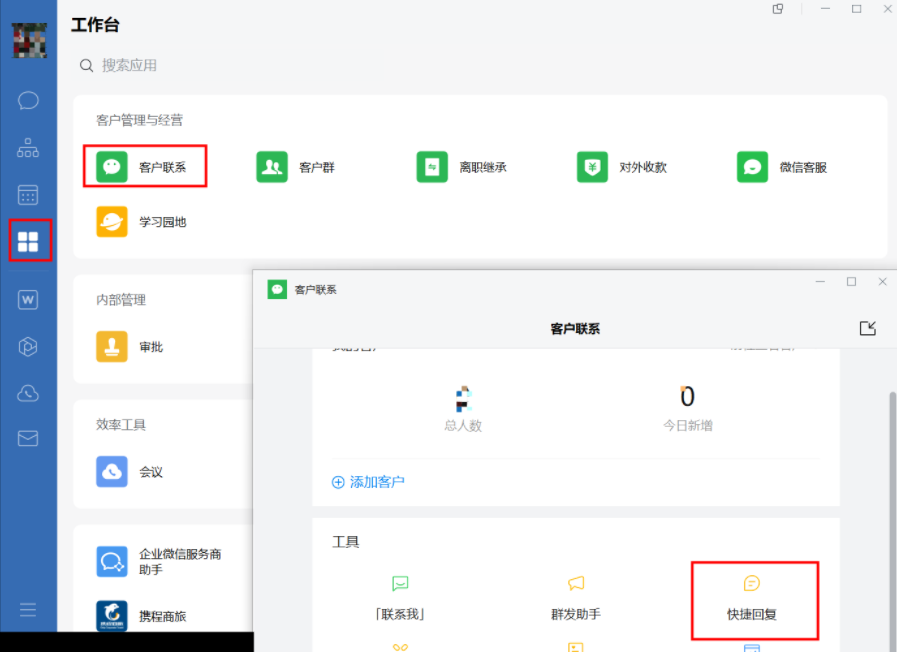This screenshot has height=653, width=897.
Task: Open the organization contacts icon in sidebar
Action: point(28,148)
